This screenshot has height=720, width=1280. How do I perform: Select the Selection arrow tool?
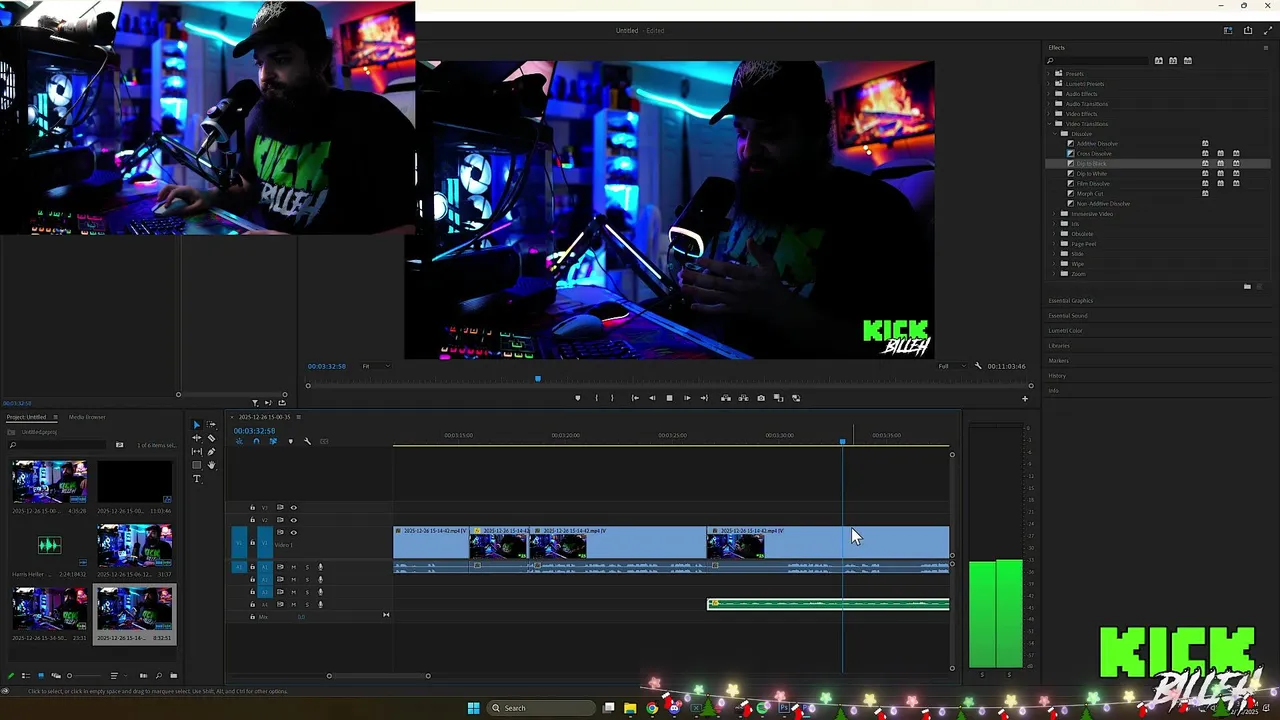pos(196,425)
